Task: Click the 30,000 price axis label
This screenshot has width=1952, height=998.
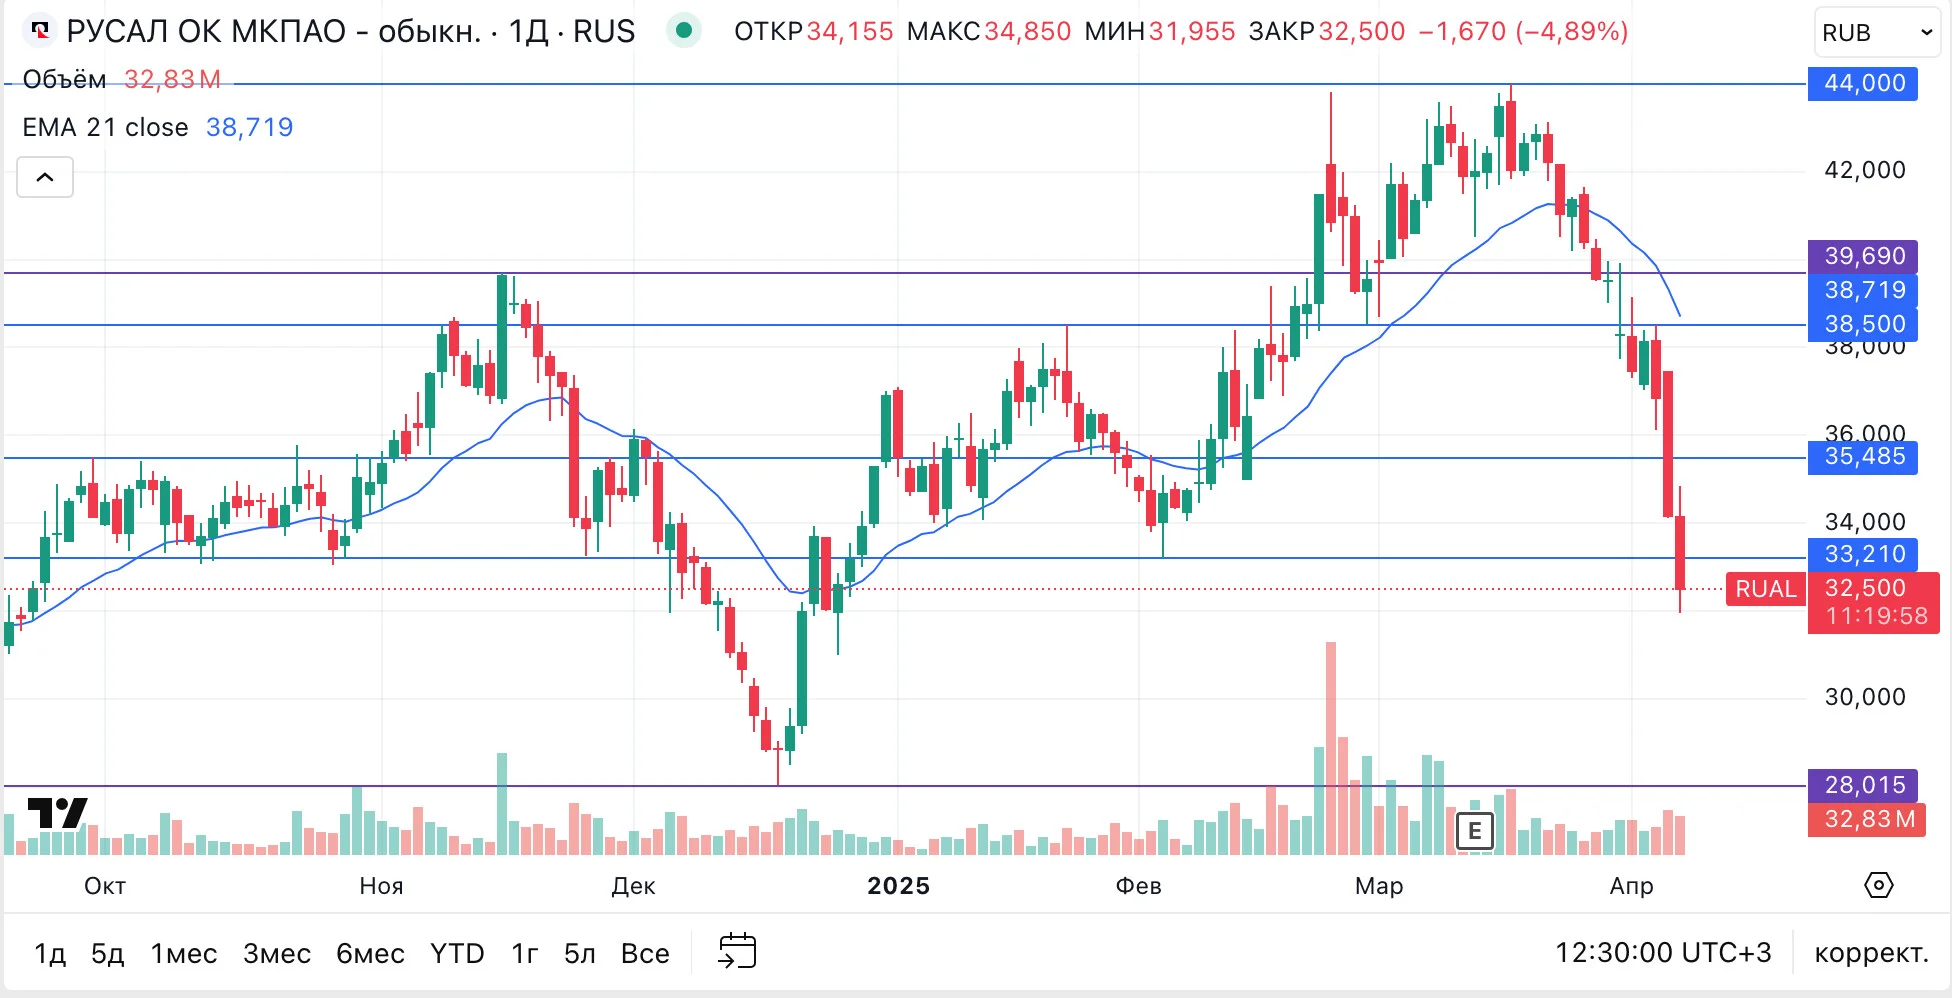Action: 1865,697
